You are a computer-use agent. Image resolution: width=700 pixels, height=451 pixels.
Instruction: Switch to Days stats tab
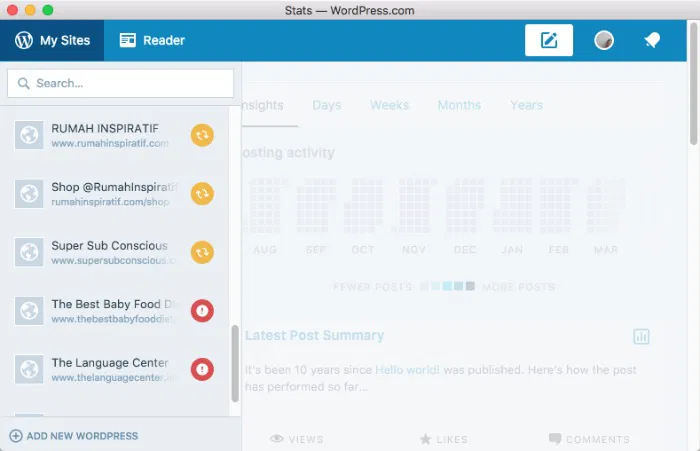point(327,105)
